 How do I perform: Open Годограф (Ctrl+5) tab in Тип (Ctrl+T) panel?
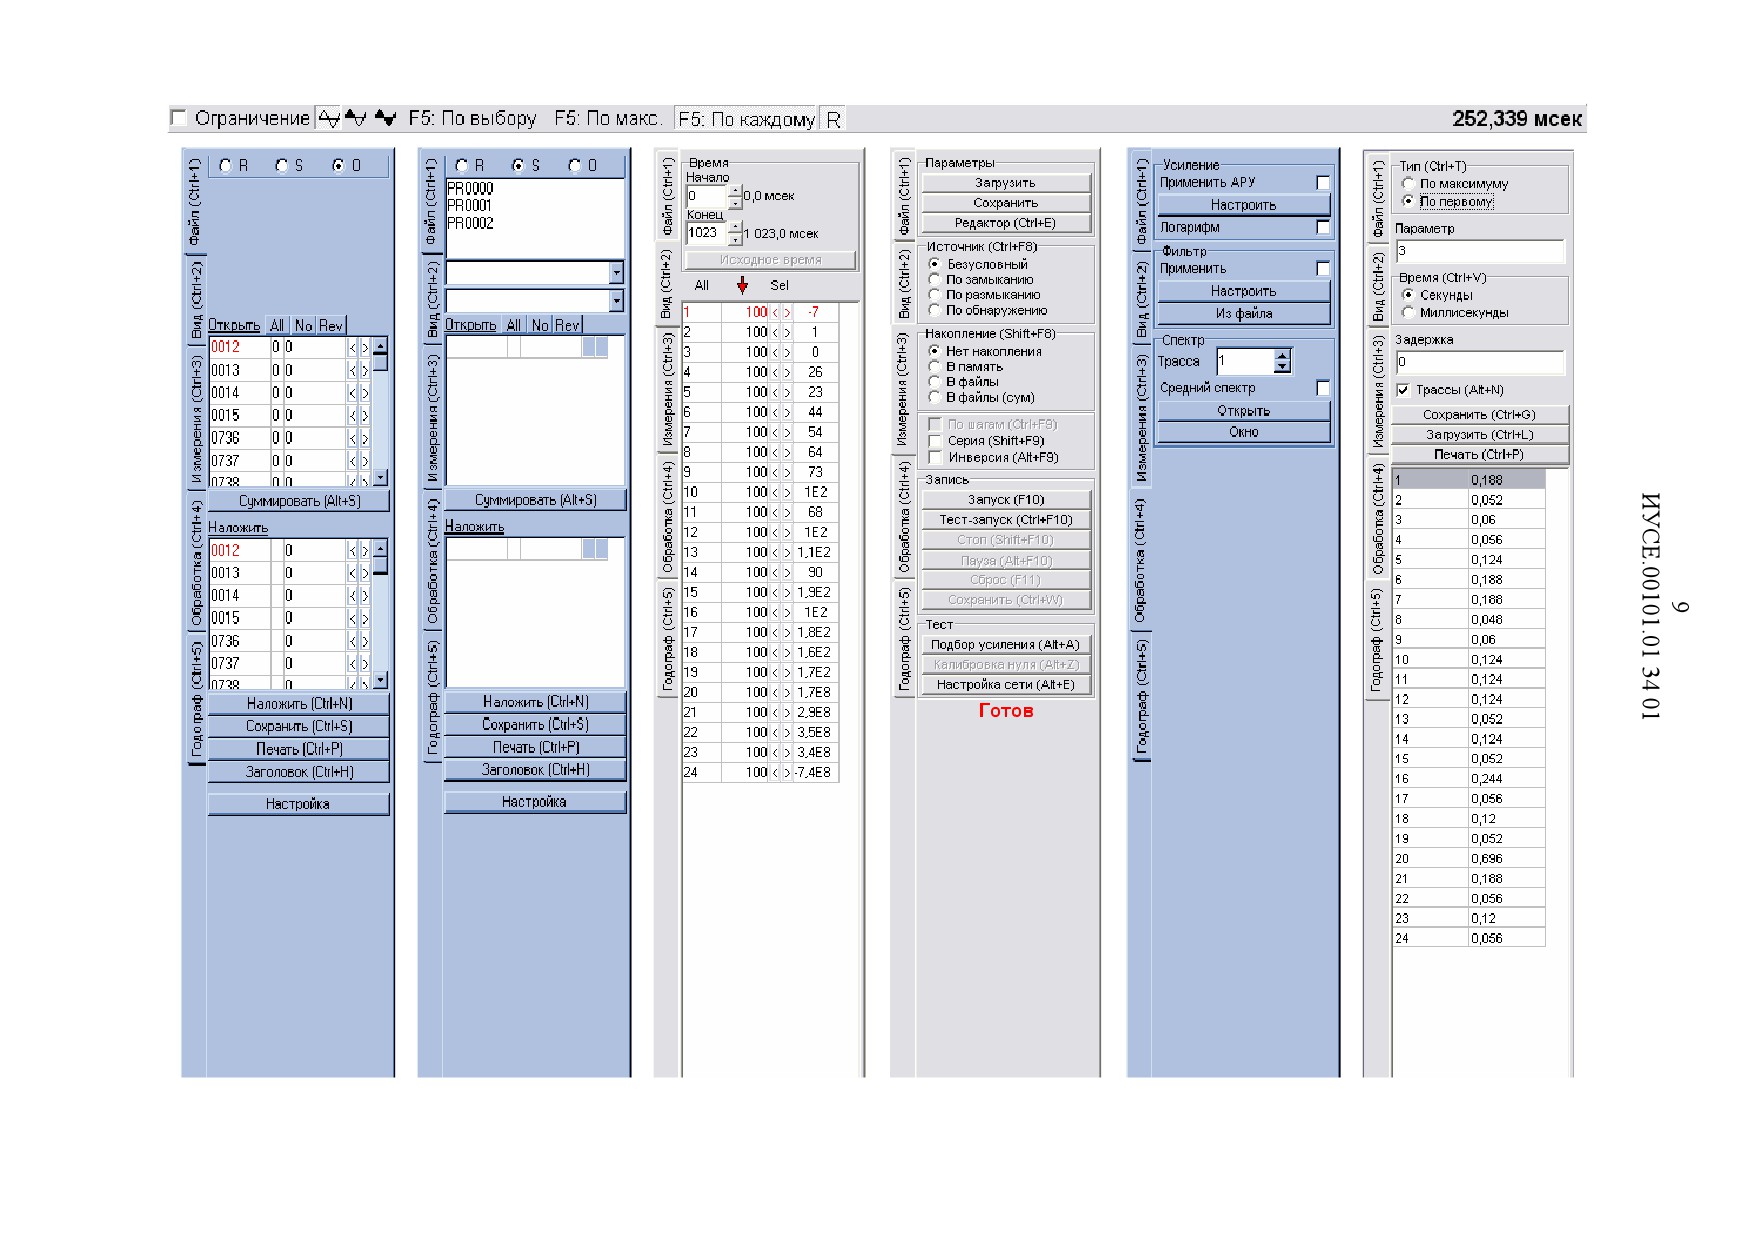click(x=1376, y=640)
